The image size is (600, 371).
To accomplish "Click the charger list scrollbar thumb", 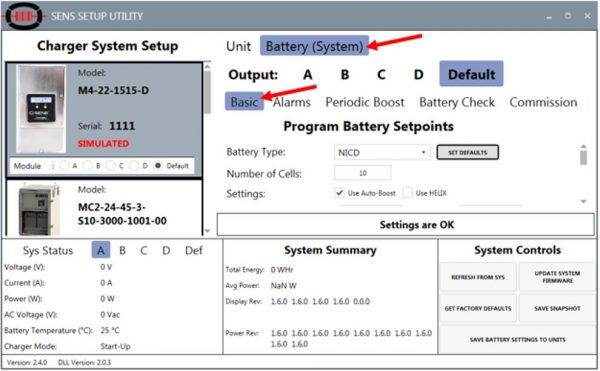I will (207, 92).
